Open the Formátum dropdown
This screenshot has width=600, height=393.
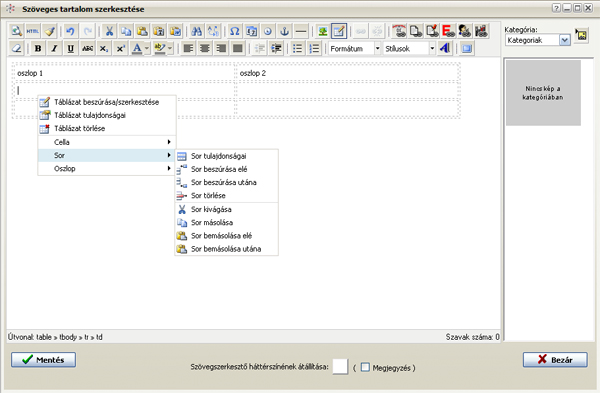pyautogui.click(x=355, y=49)
